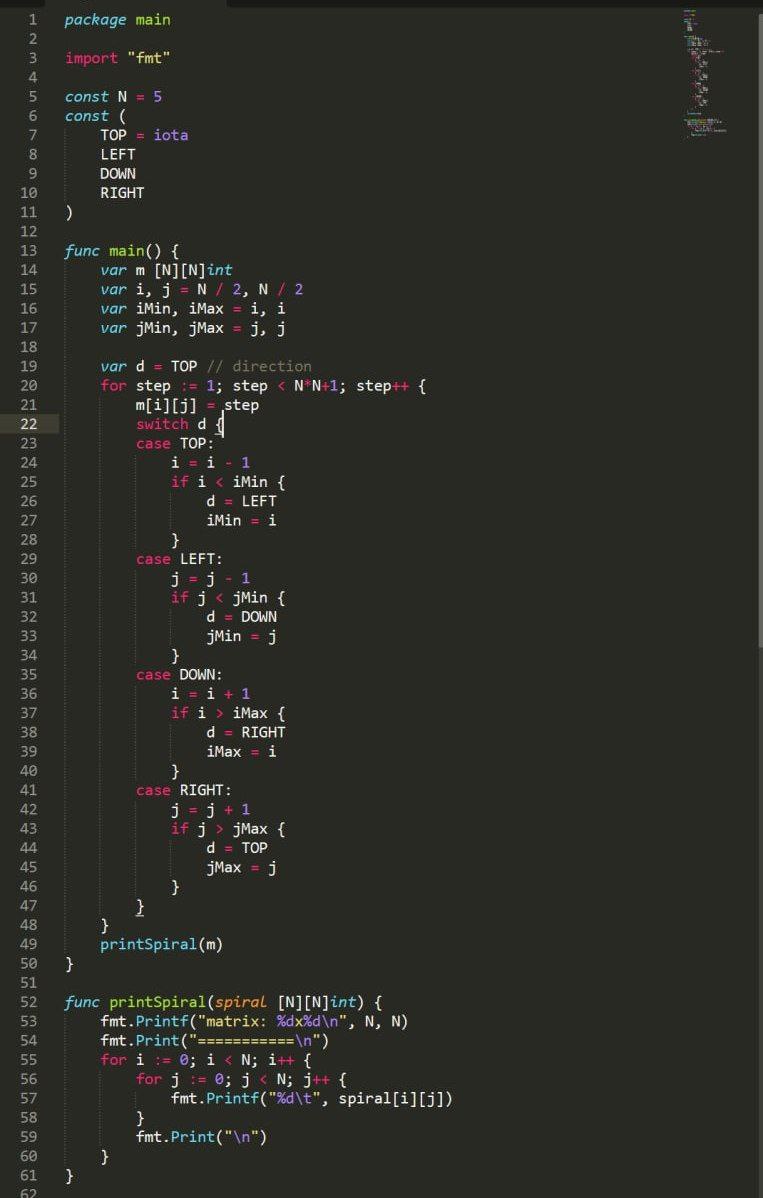Click 'if j < jMin {' condition
763x1198 pixels.
coord(228,597)
